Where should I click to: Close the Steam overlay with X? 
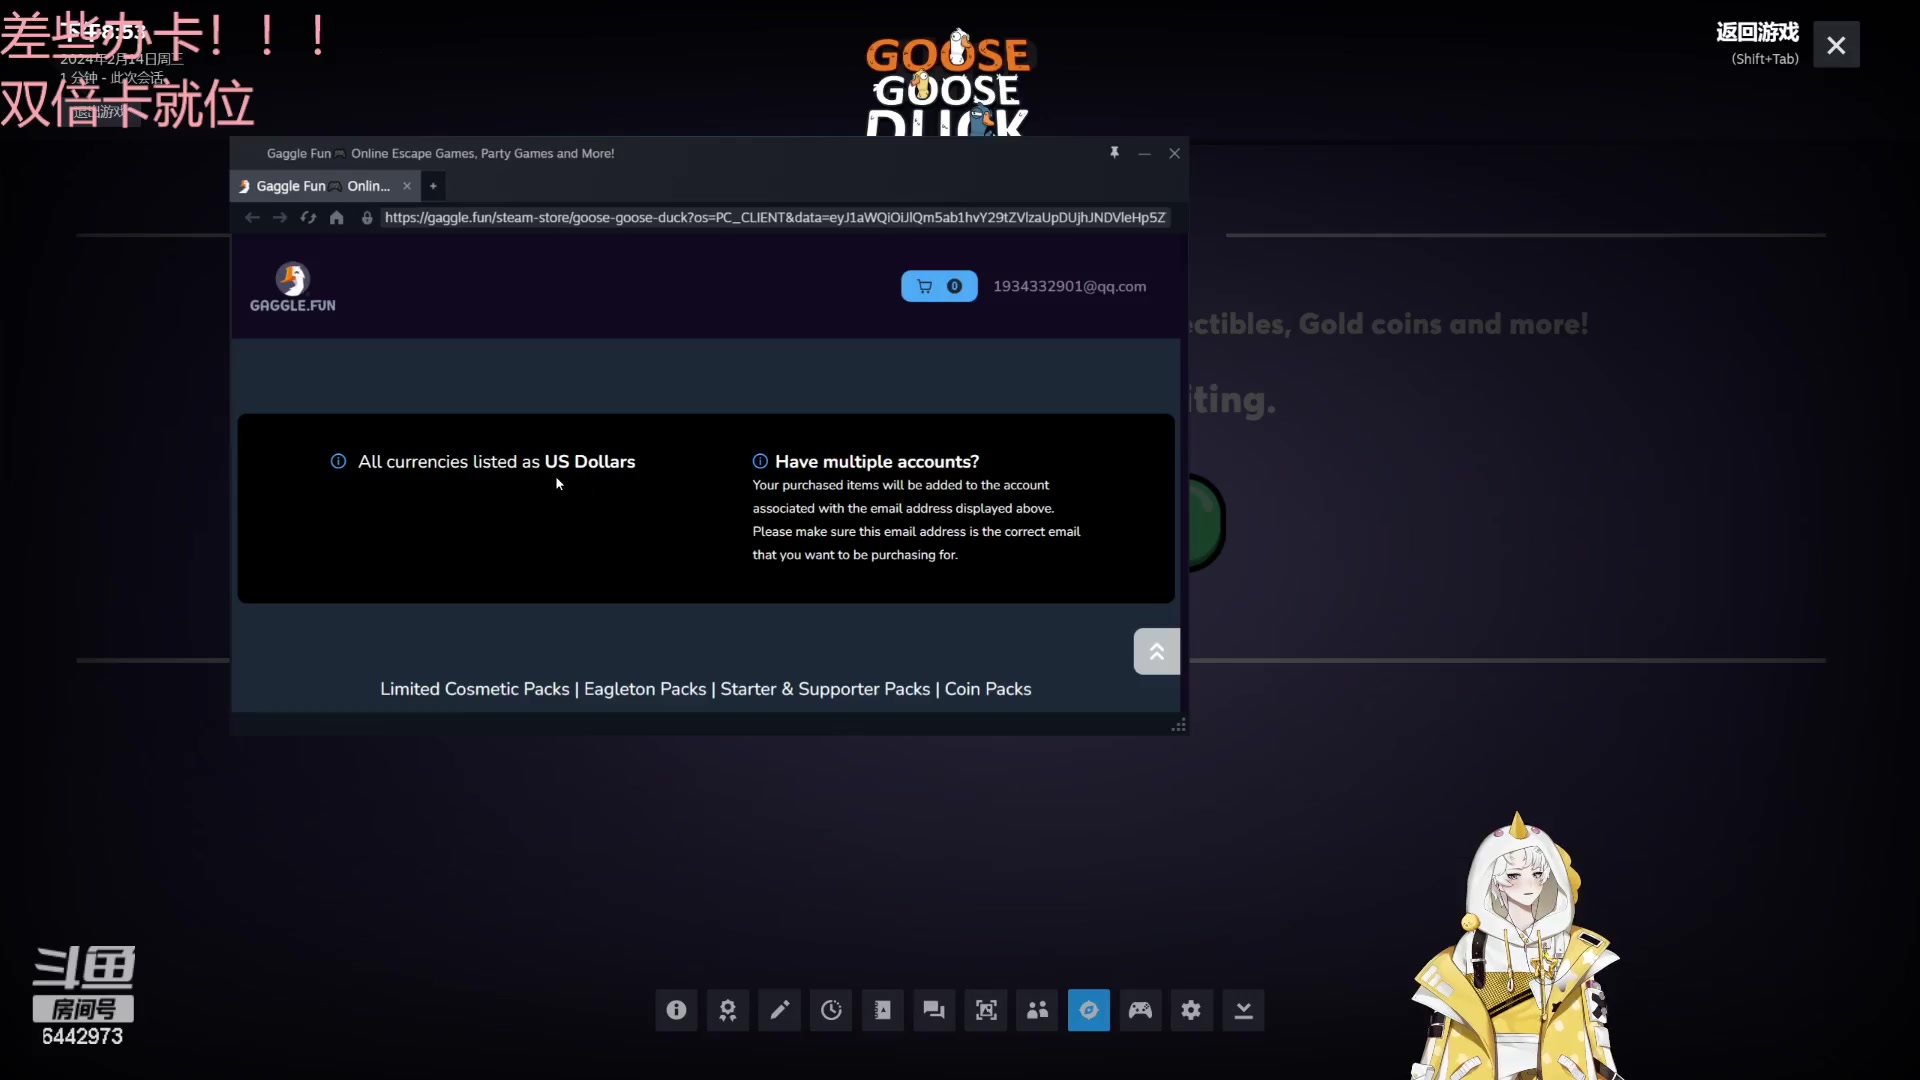pyautogui.click(x=1836, y=45)
